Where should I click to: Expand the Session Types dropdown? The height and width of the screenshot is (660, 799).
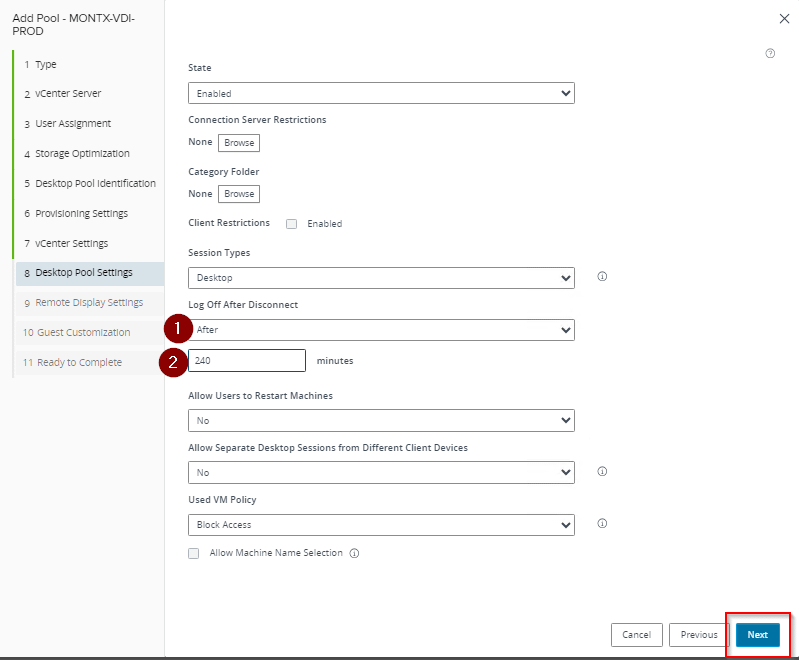[x=381, y=277]
